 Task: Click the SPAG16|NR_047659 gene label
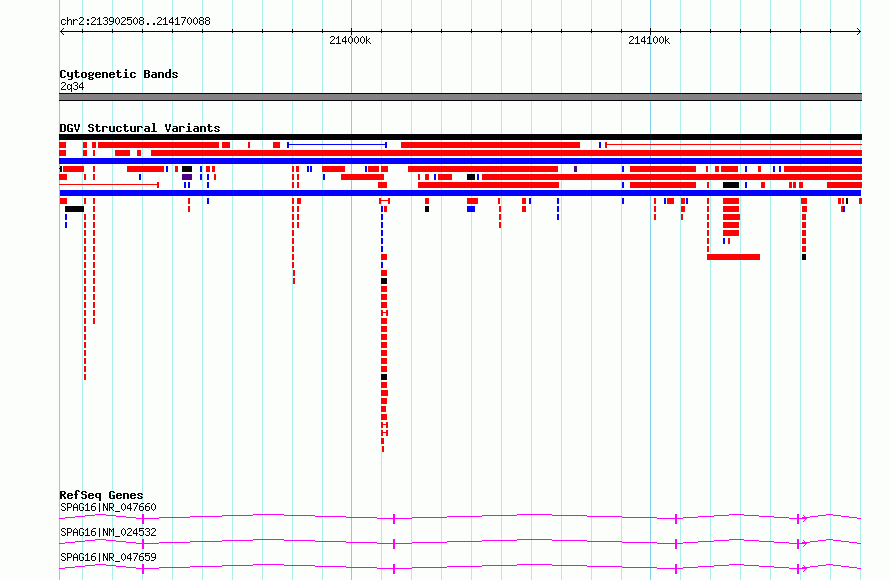pos(108,557)
